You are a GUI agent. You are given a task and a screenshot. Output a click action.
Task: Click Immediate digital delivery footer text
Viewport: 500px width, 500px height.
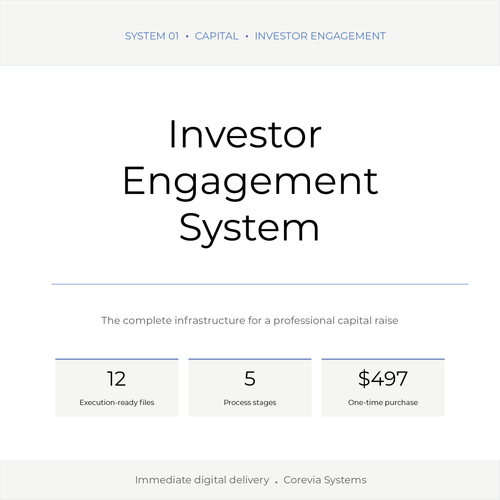point(202,480)
